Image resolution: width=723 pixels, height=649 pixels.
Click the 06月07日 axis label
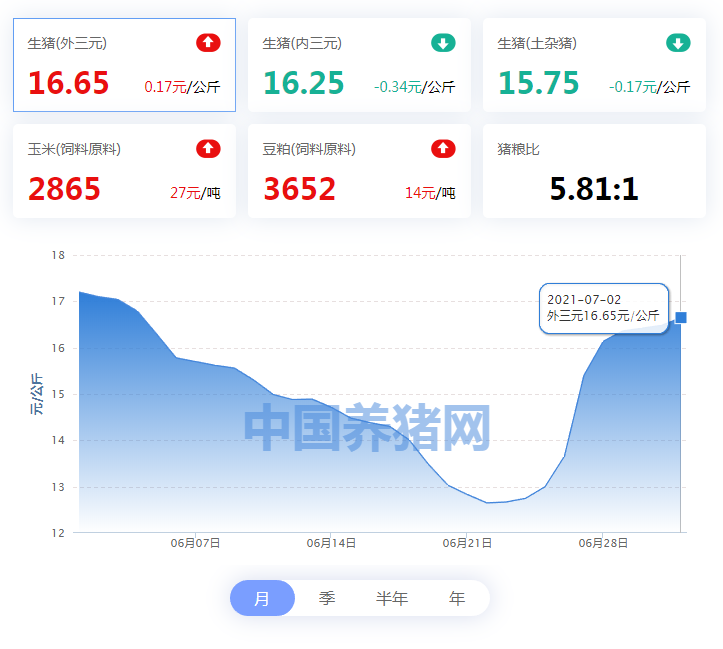pos(195,543)
